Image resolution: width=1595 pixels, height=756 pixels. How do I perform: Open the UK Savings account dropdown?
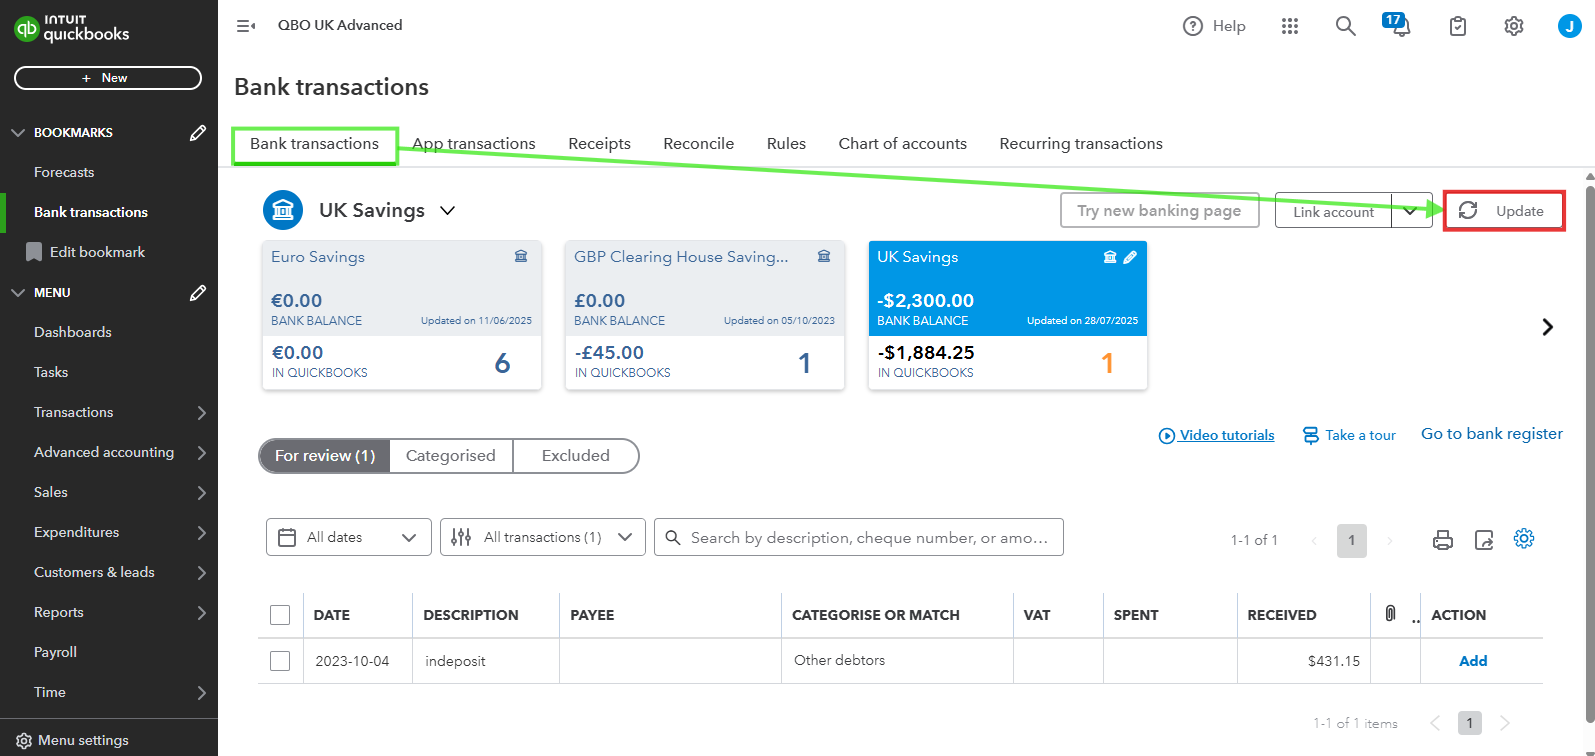coord(447,211)
